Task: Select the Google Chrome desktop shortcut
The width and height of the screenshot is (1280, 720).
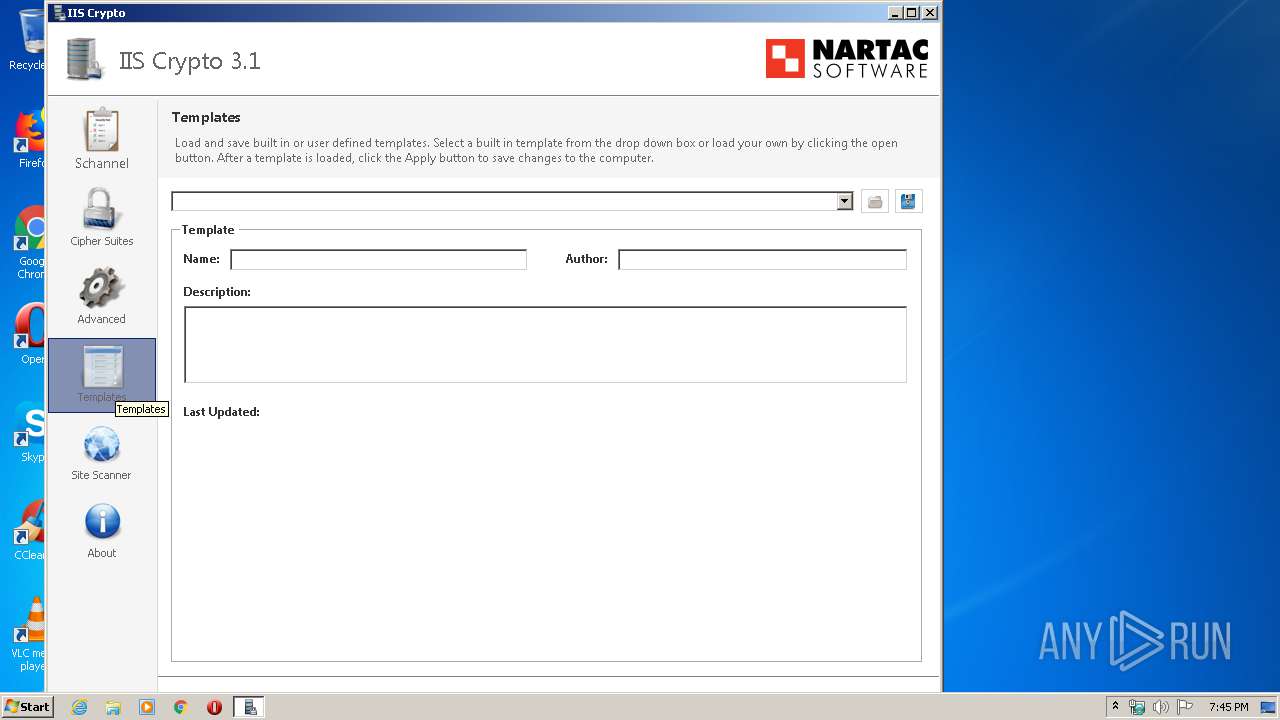Action: [x=30, y=243]
